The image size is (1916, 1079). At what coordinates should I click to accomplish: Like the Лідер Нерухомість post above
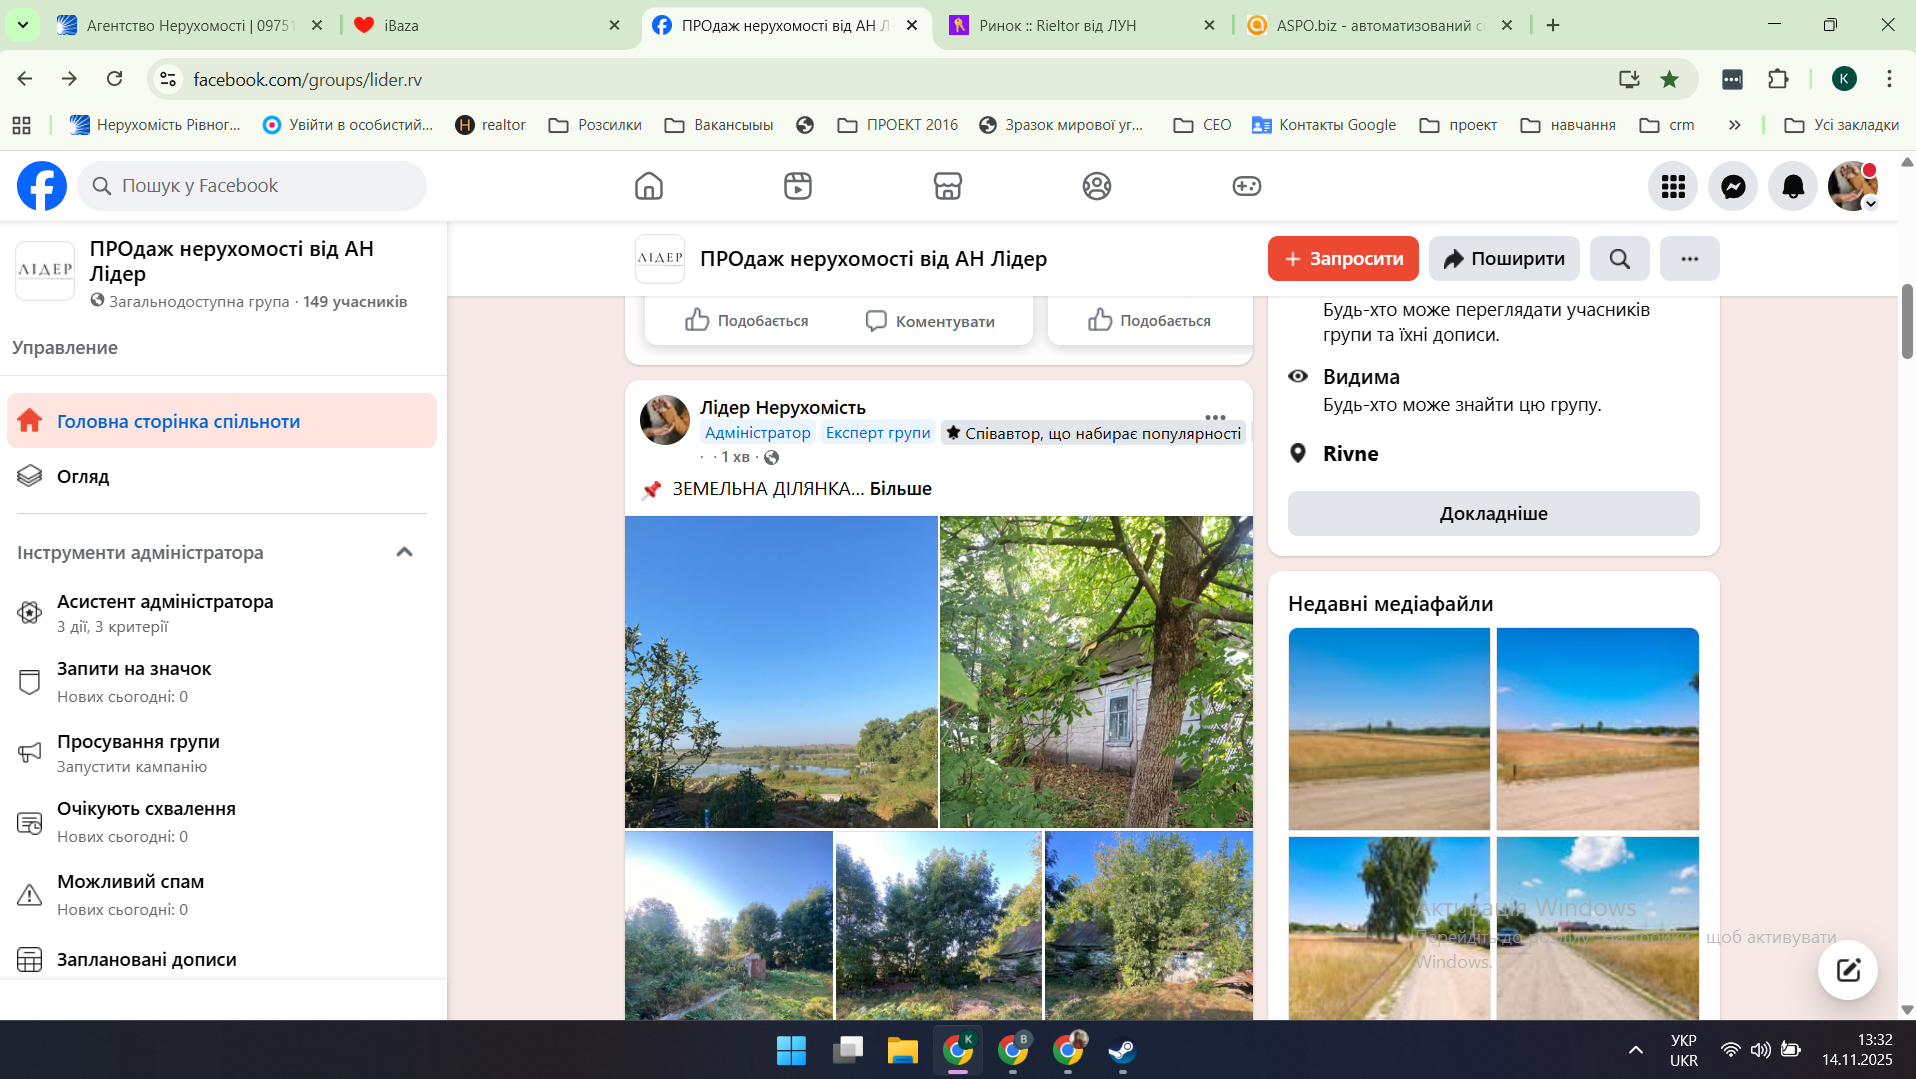(x=747, y=321)
